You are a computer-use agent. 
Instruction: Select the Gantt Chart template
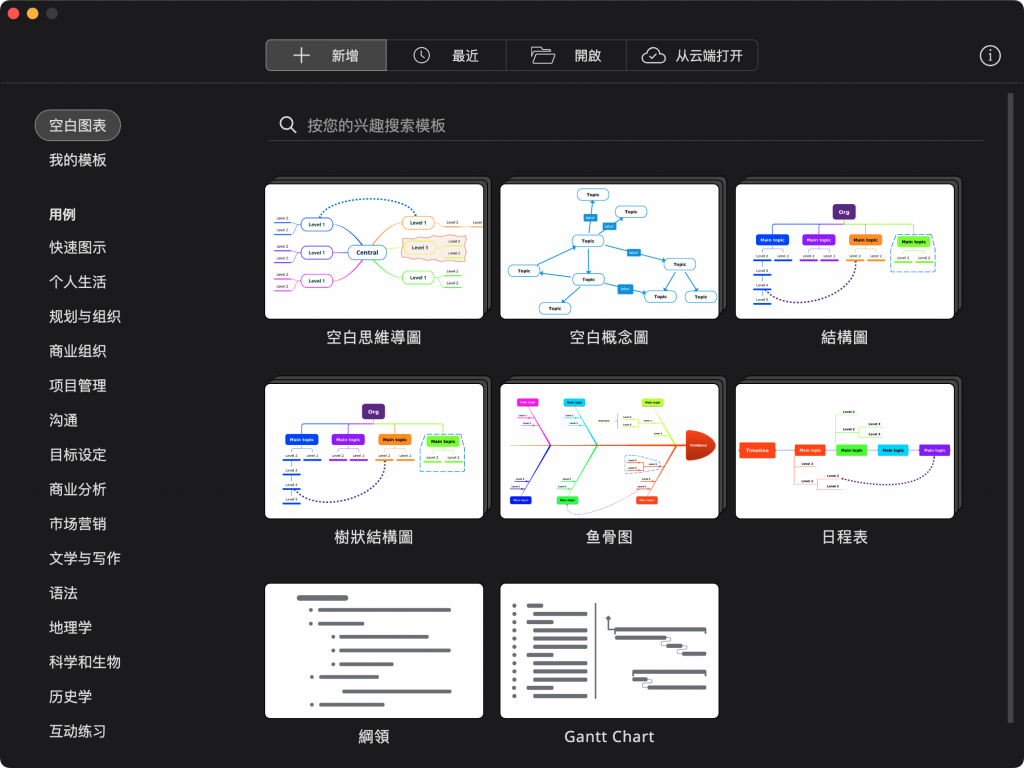[x=609, y=650]
